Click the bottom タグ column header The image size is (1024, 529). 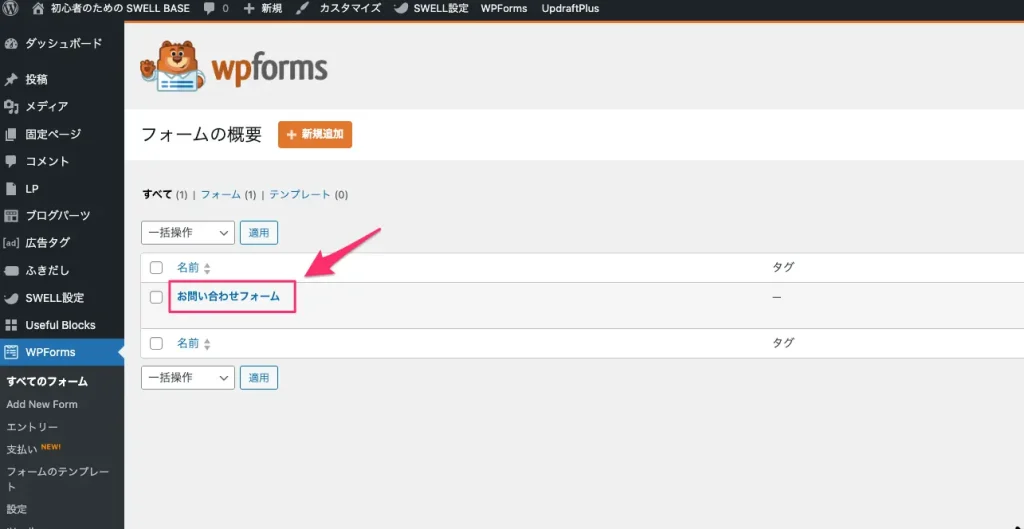pos(783,343)
